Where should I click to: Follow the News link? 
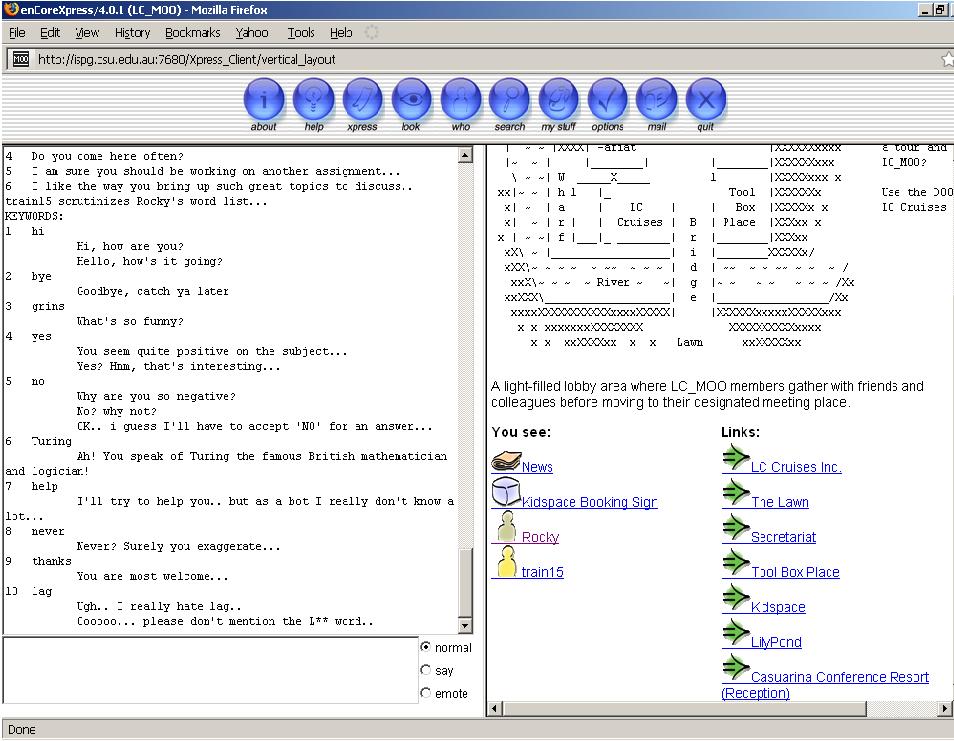click(537, 467)
